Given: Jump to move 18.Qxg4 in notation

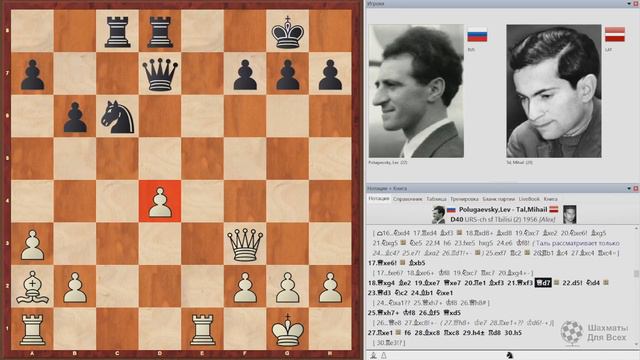Looking at the screenshot, I should [381, 282].
